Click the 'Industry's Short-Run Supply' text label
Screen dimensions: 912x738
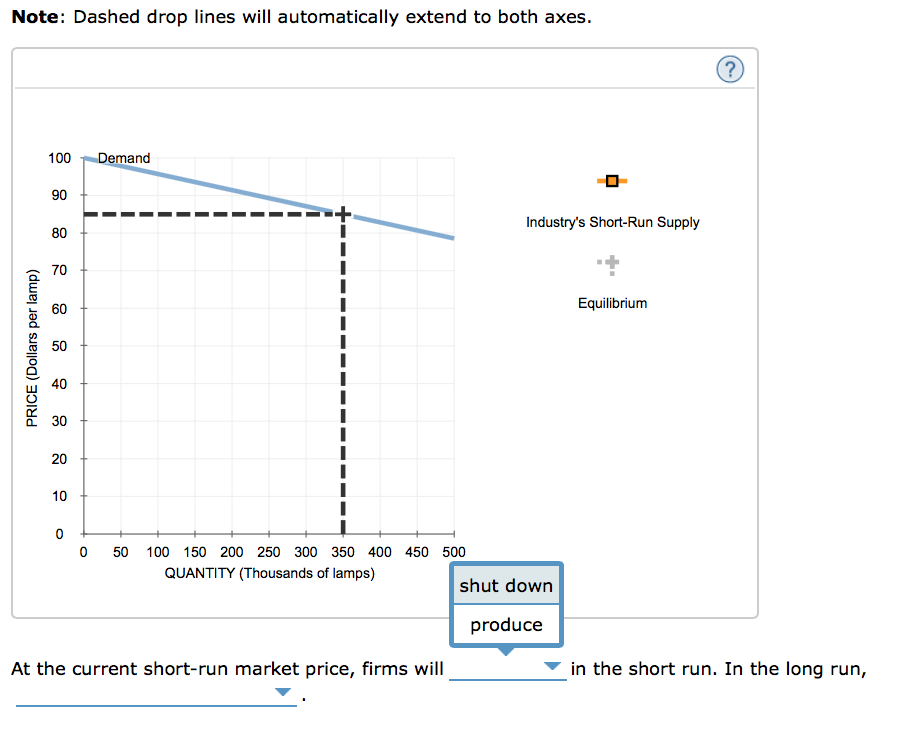pyautogui.click(x=612, y=222)
